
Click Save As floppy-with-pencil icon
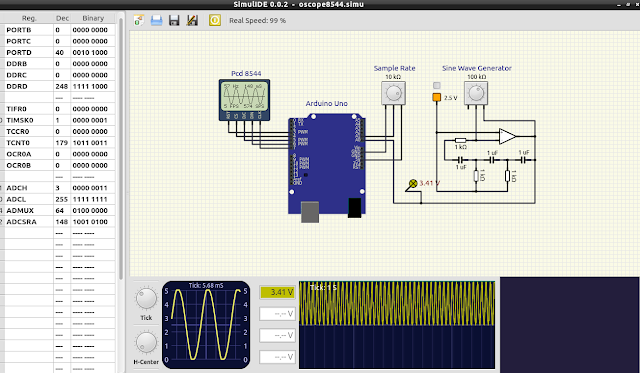(192, 20)
